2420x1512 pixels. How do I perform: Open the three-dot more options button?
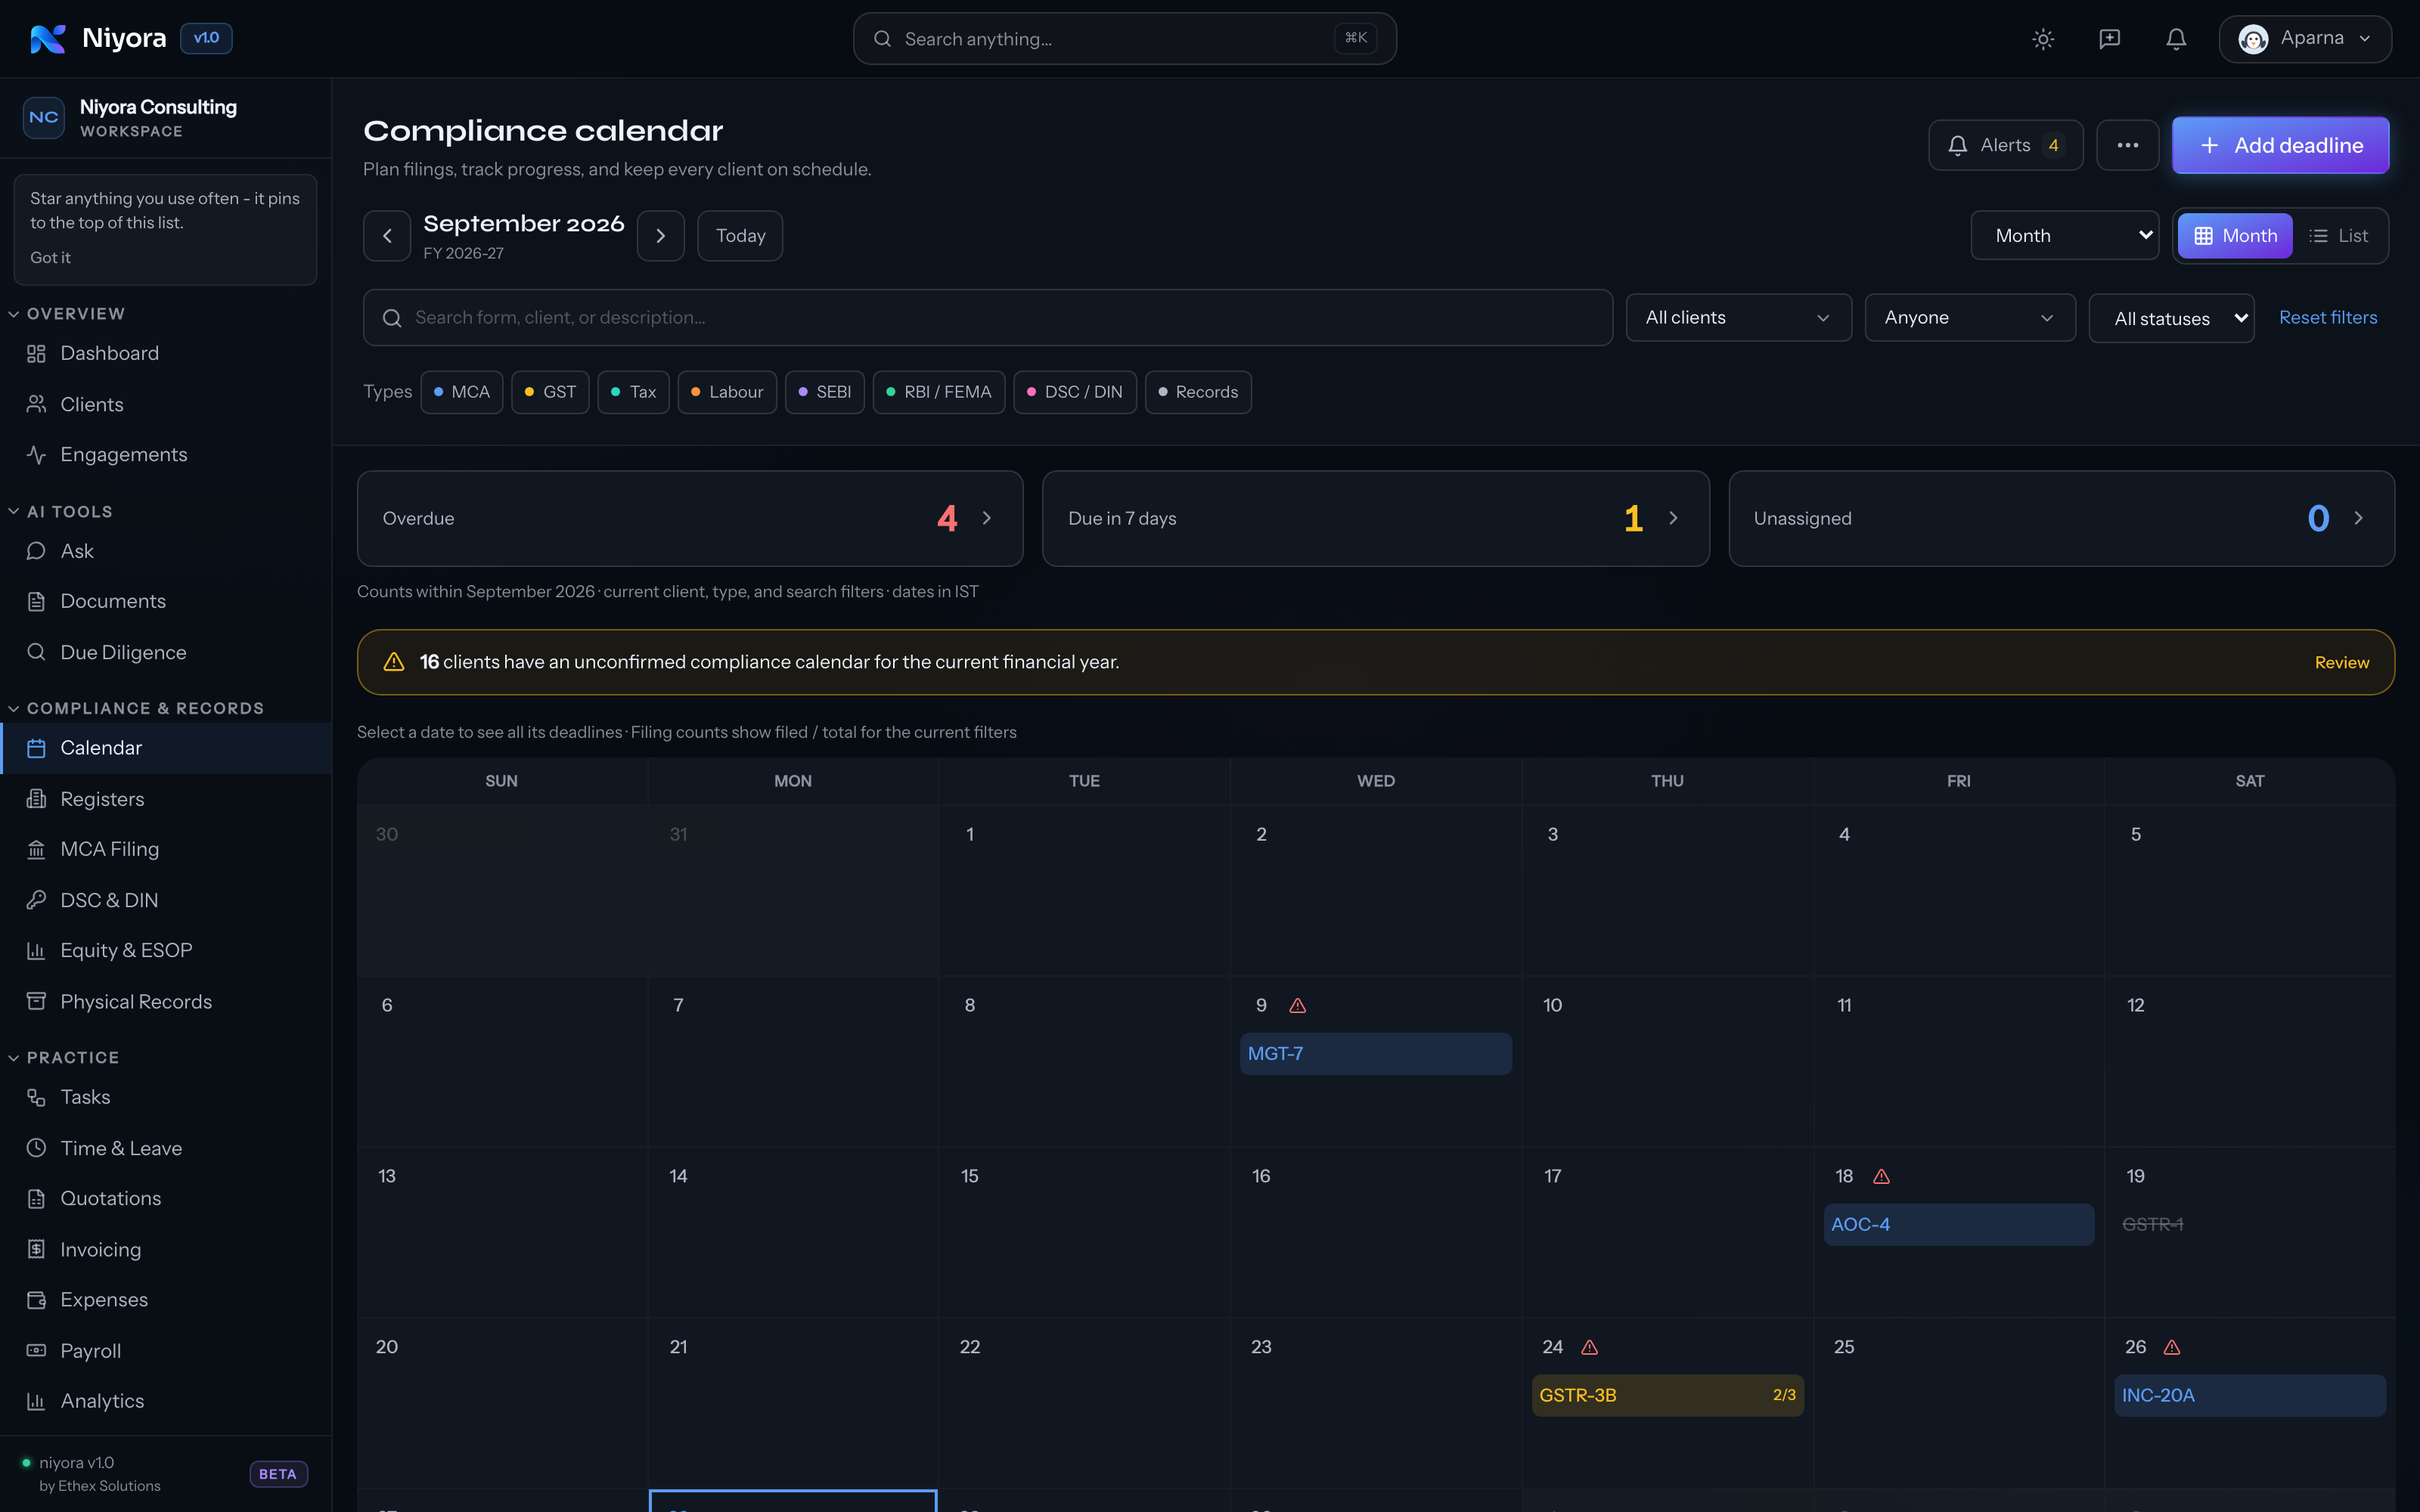pyautogui.click(x=2127, y=145)
